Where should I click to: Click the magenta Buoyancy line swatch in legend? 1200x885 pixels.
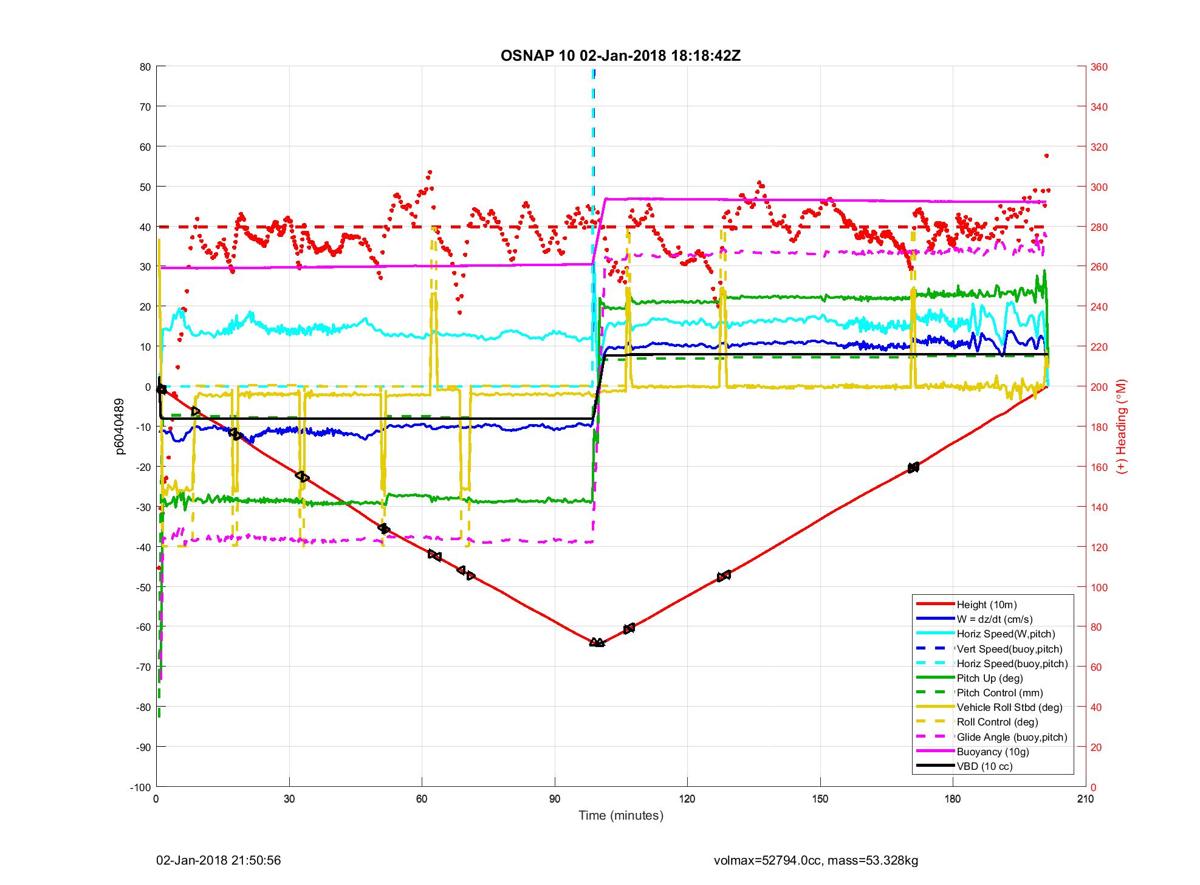(x=934, y=752)
